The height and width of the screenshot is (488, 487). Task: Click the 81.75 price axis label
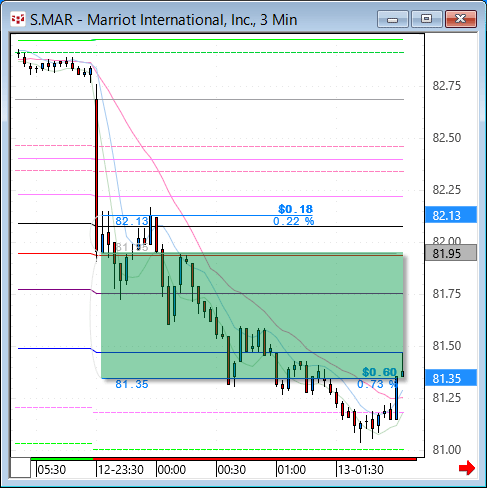click(x=447, y=293)
